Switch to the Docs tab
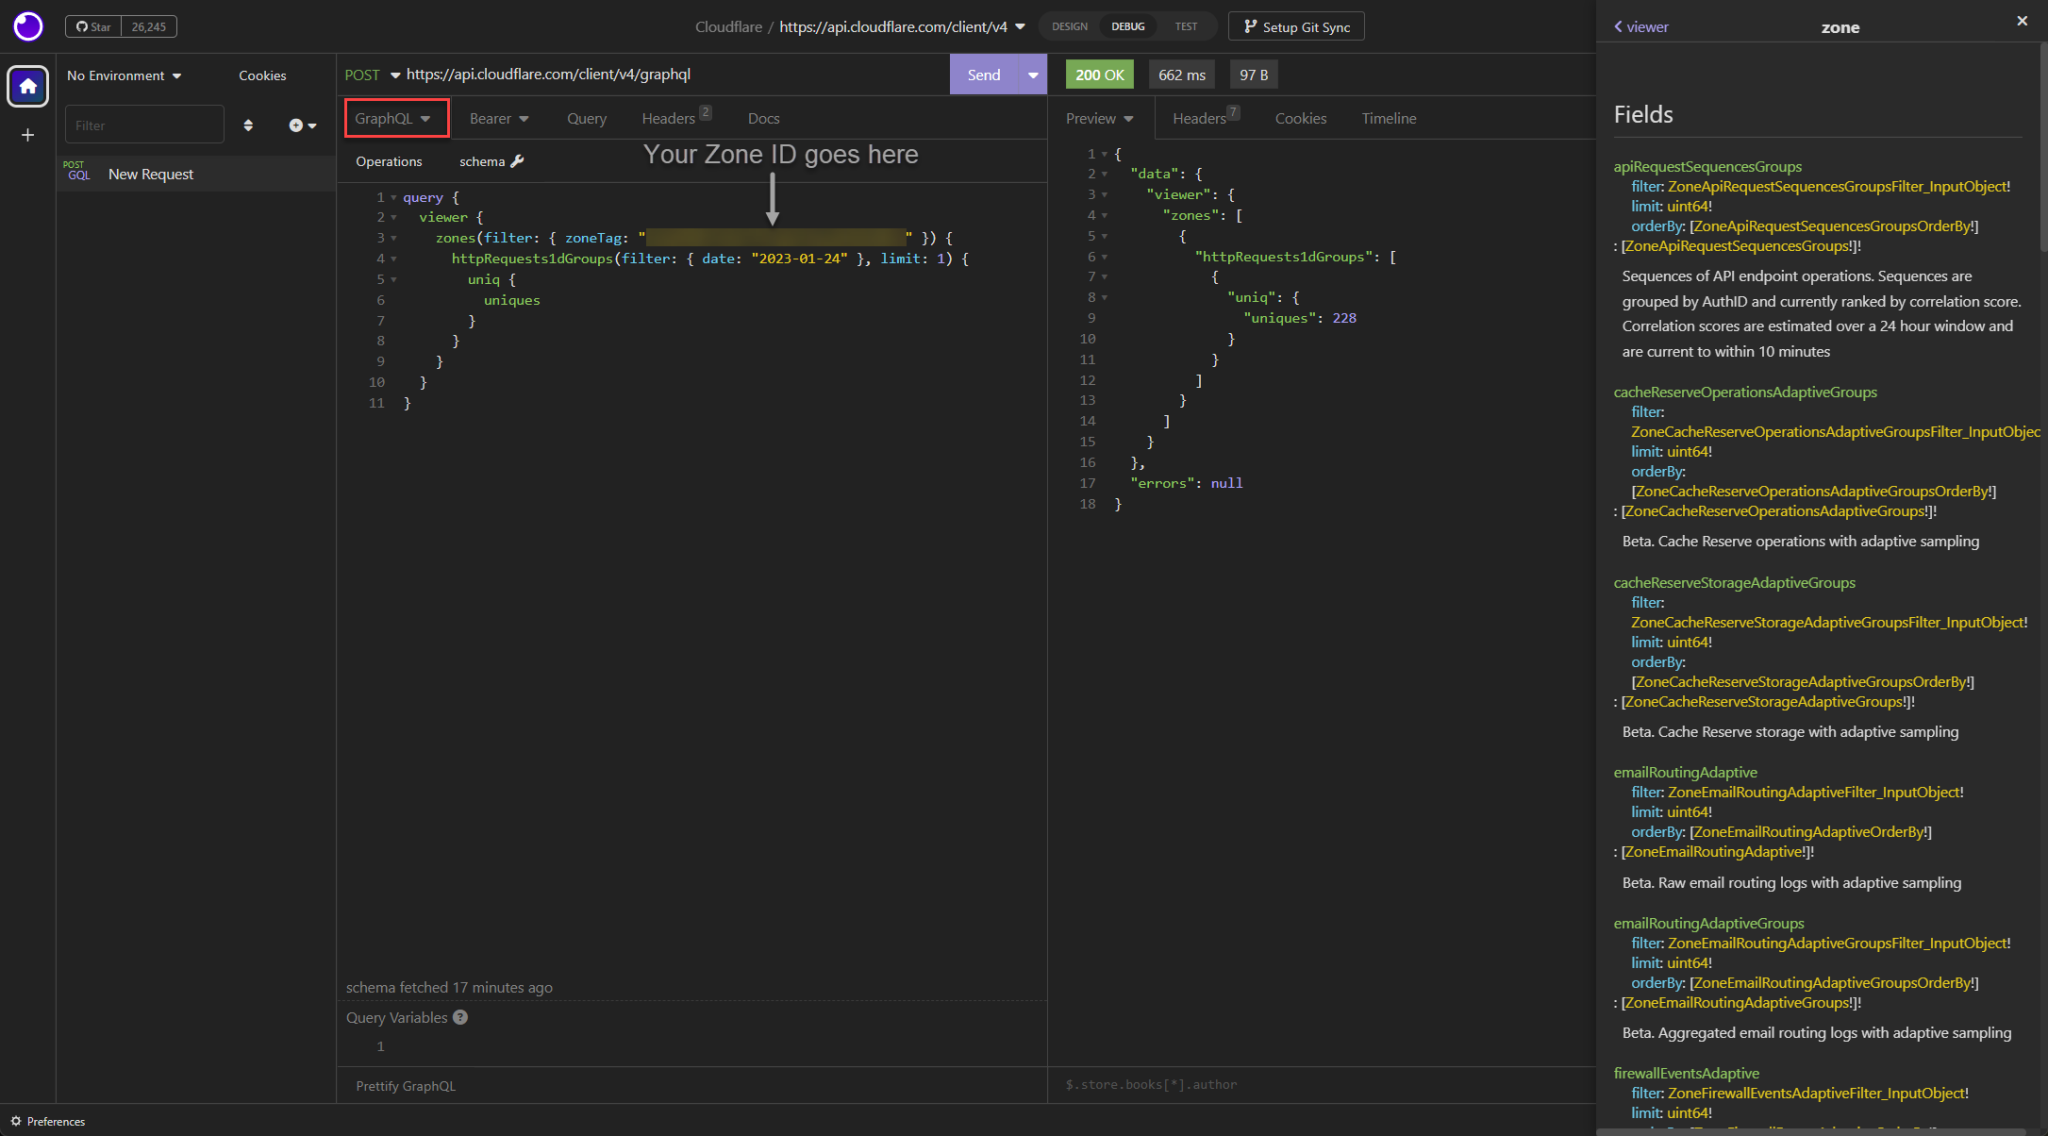 coord(763,118)
